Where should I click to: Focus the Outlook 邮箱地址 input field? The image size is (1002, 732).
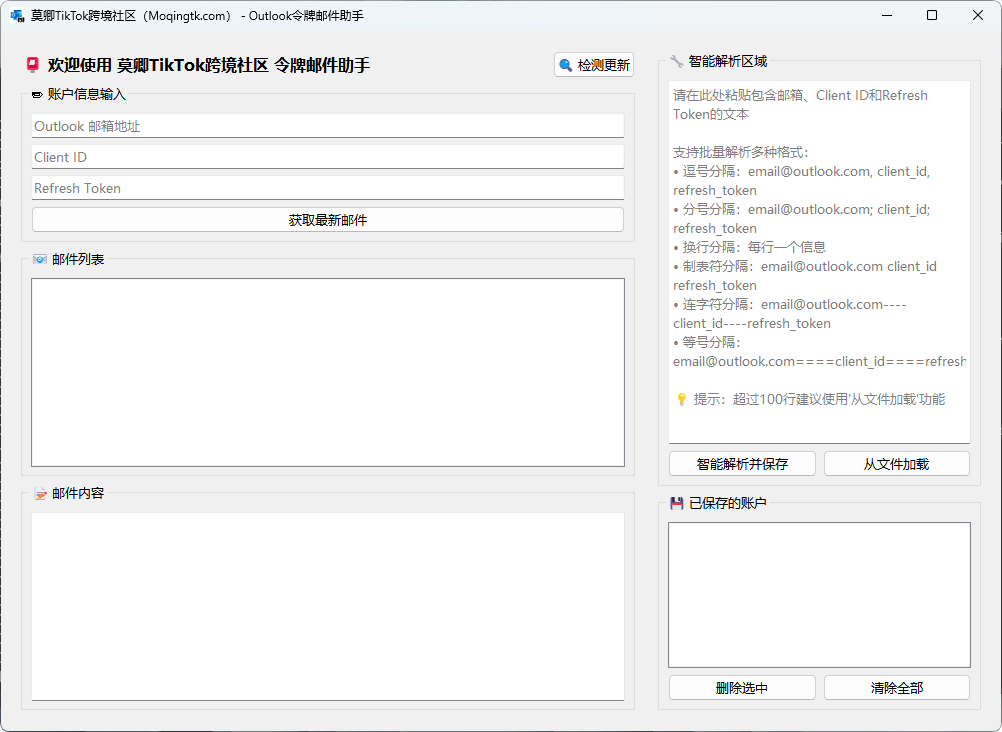[327, 126]
